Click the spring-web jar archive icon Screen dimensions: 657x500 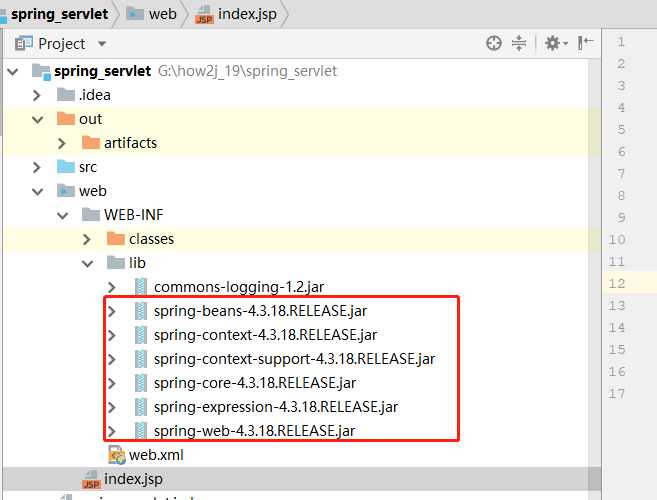pos(141,430)
